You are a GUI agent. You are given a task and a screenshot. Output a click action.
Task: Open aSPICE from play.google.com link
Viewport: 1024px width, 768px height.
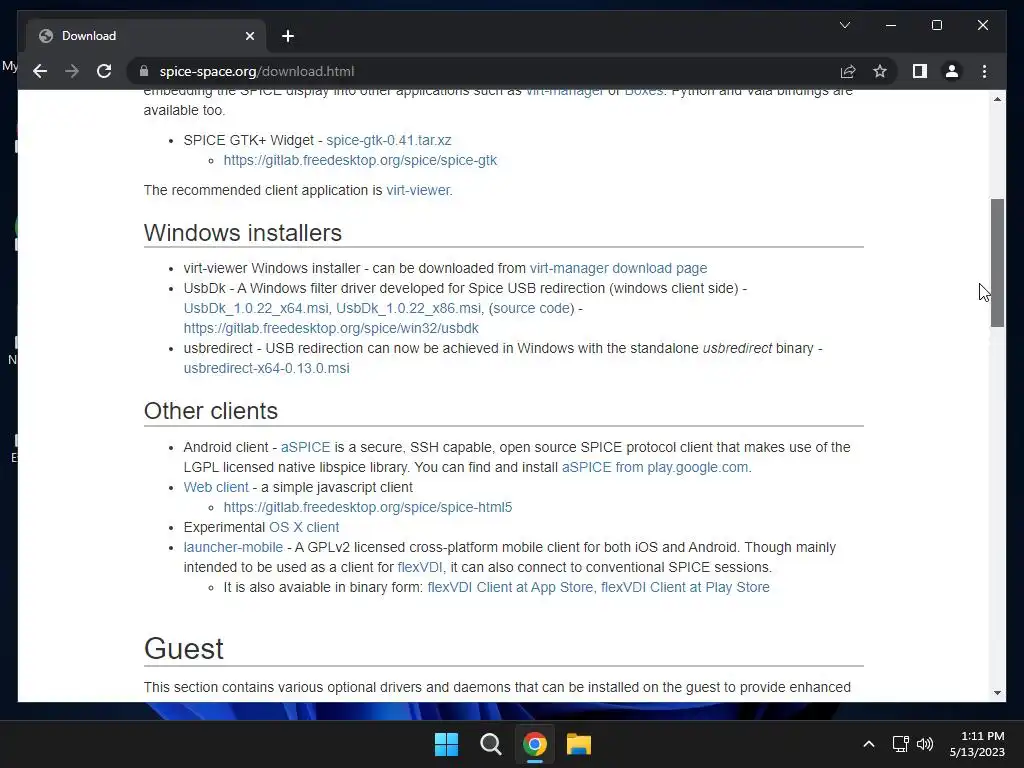pos(655,468)
